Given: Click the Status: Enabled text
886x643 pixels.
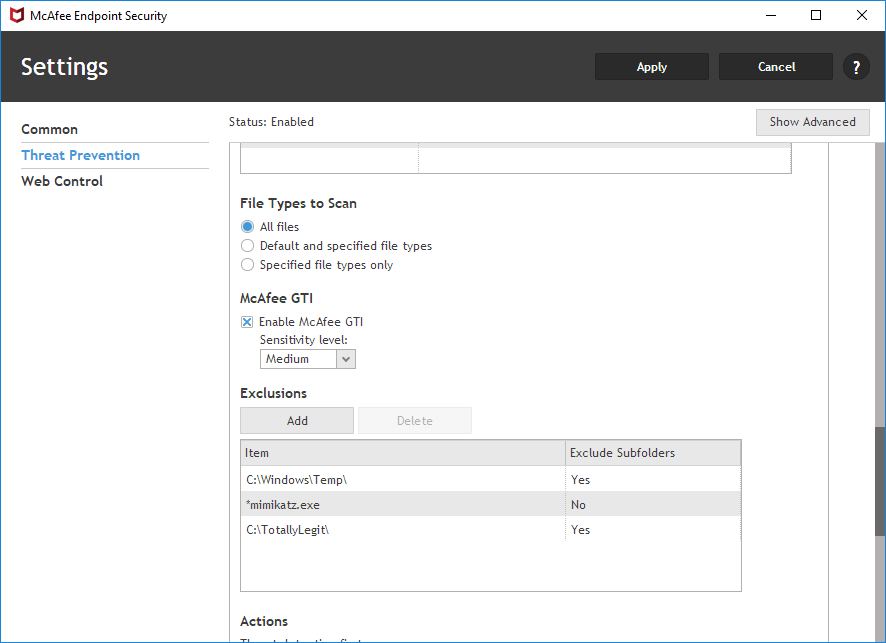Looking at the screenshot, I should pos(271,122).
